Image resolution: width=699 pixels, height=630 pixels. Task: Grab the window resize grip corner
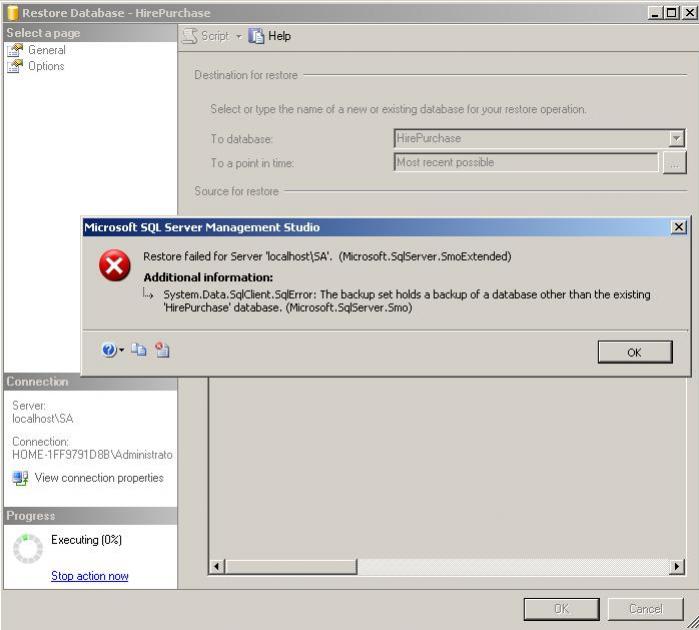693,624
